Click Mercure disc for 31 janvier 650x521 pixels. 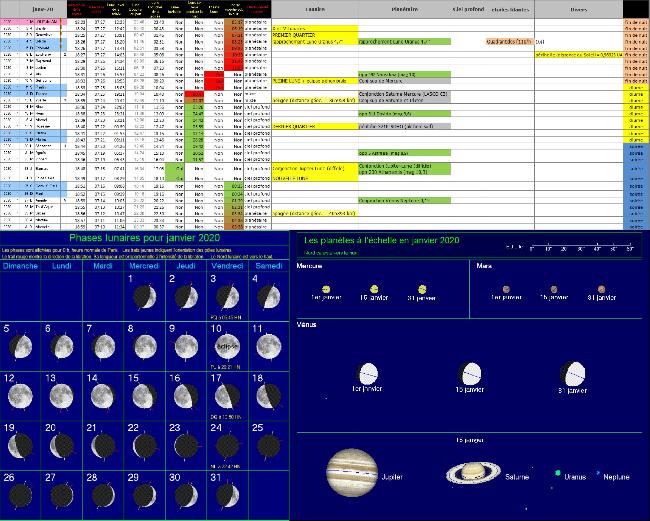(422, 289)
